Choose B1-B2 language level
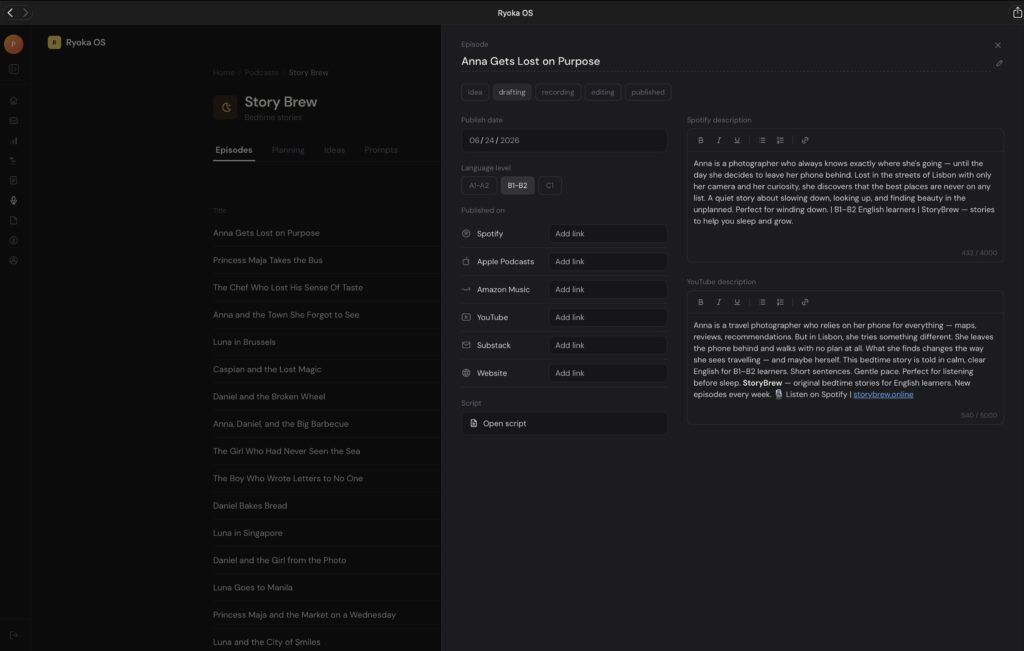 click(x=517, y=185)
